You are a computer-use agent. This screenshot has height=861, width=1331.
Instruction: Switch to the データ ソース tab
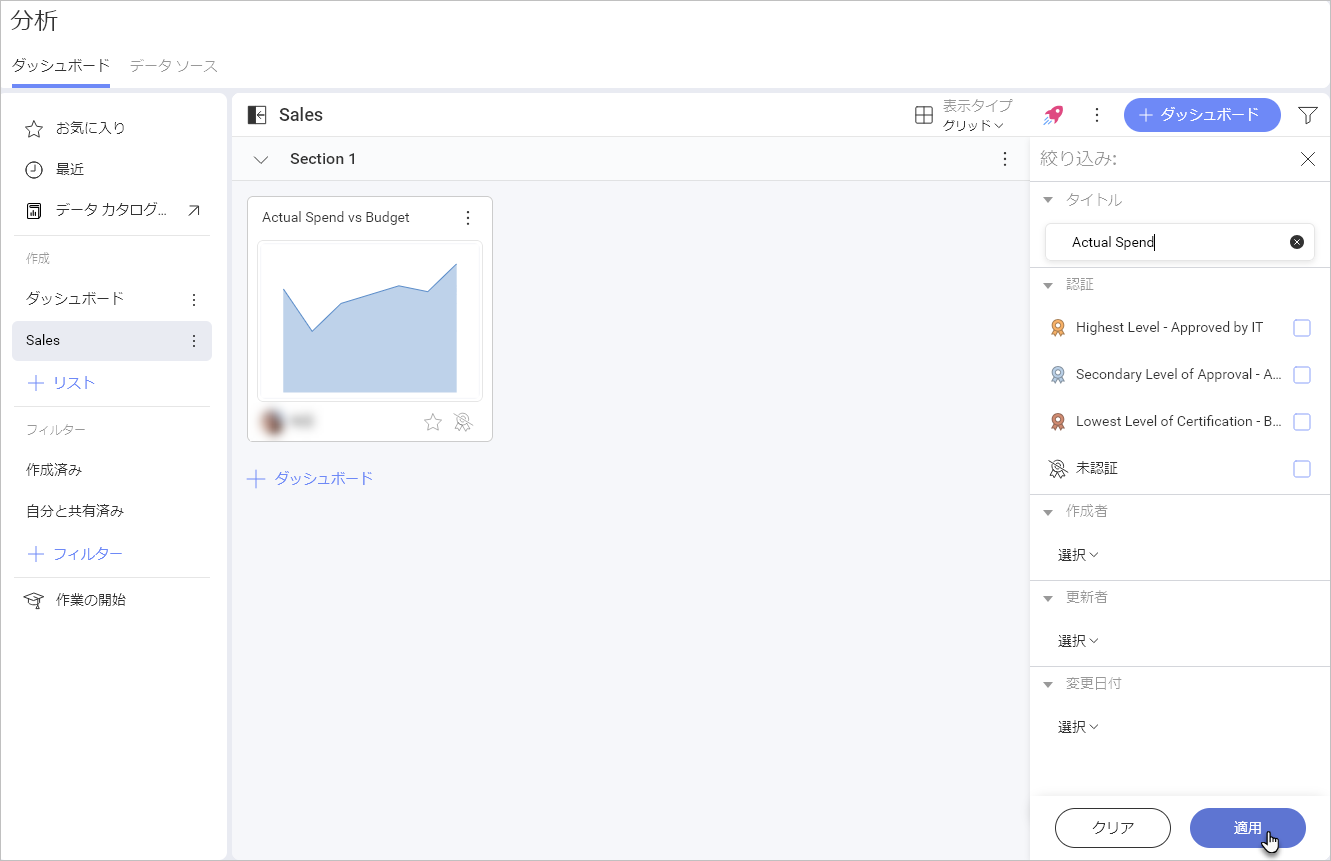(174, 66)
